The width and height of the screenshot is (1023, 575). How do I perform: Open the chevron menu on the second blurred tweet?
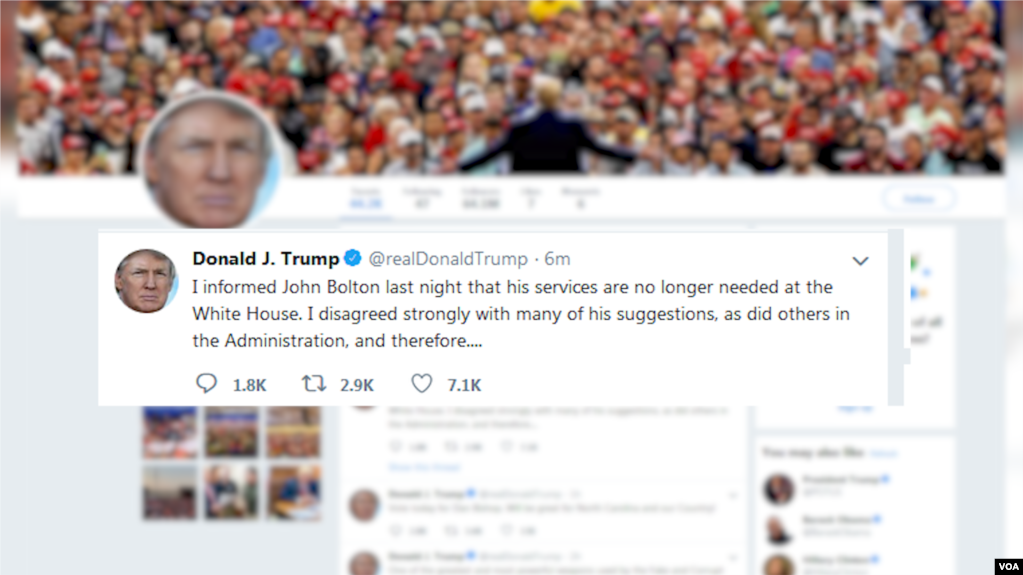click(733, 495)
